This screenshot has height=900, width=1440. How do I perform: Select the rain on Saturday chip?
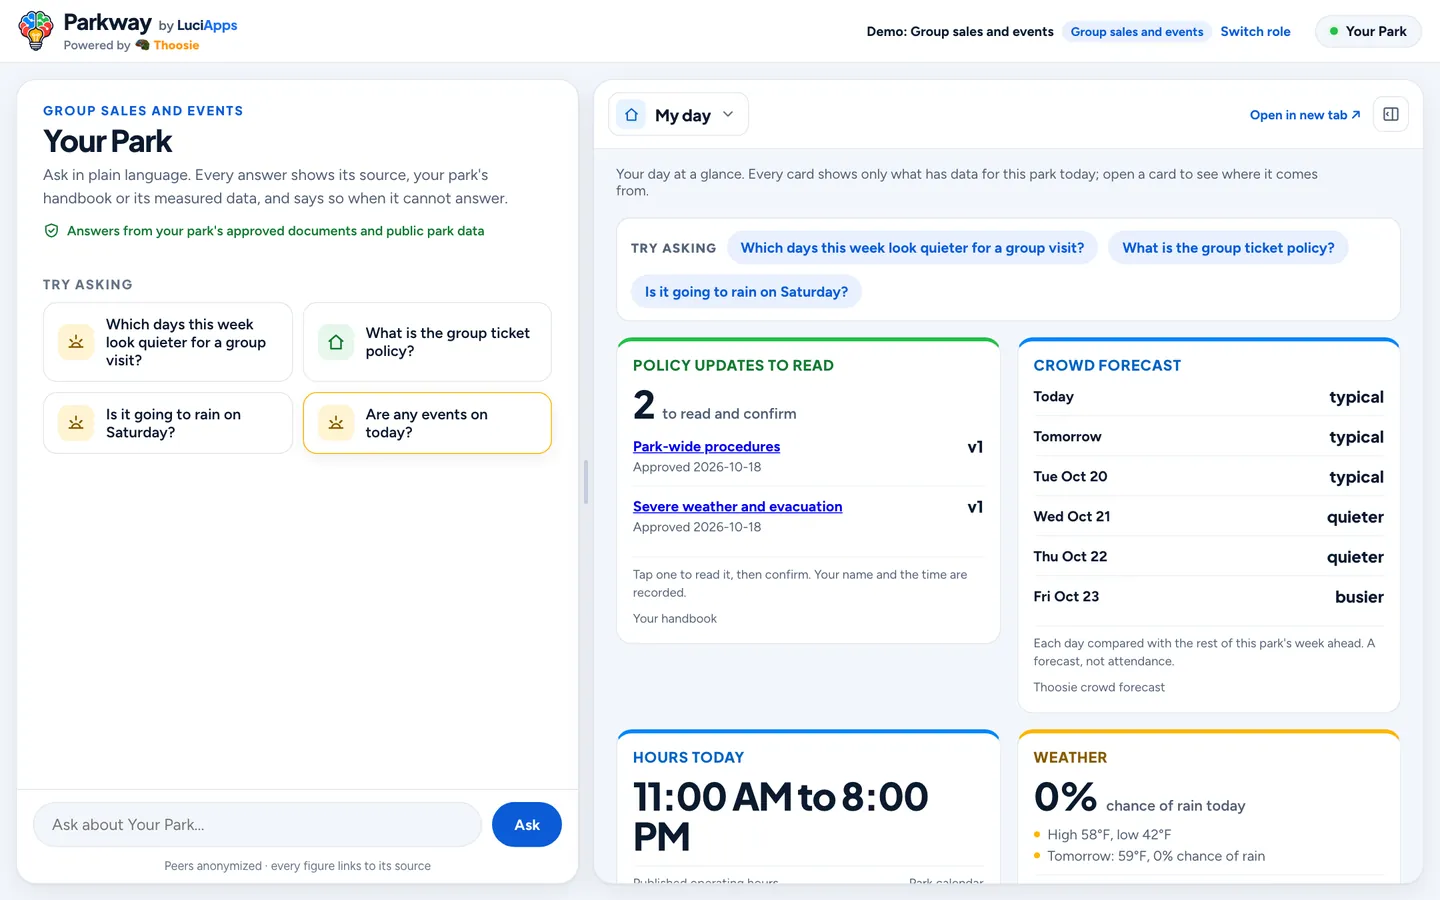[x=746, y=292]
